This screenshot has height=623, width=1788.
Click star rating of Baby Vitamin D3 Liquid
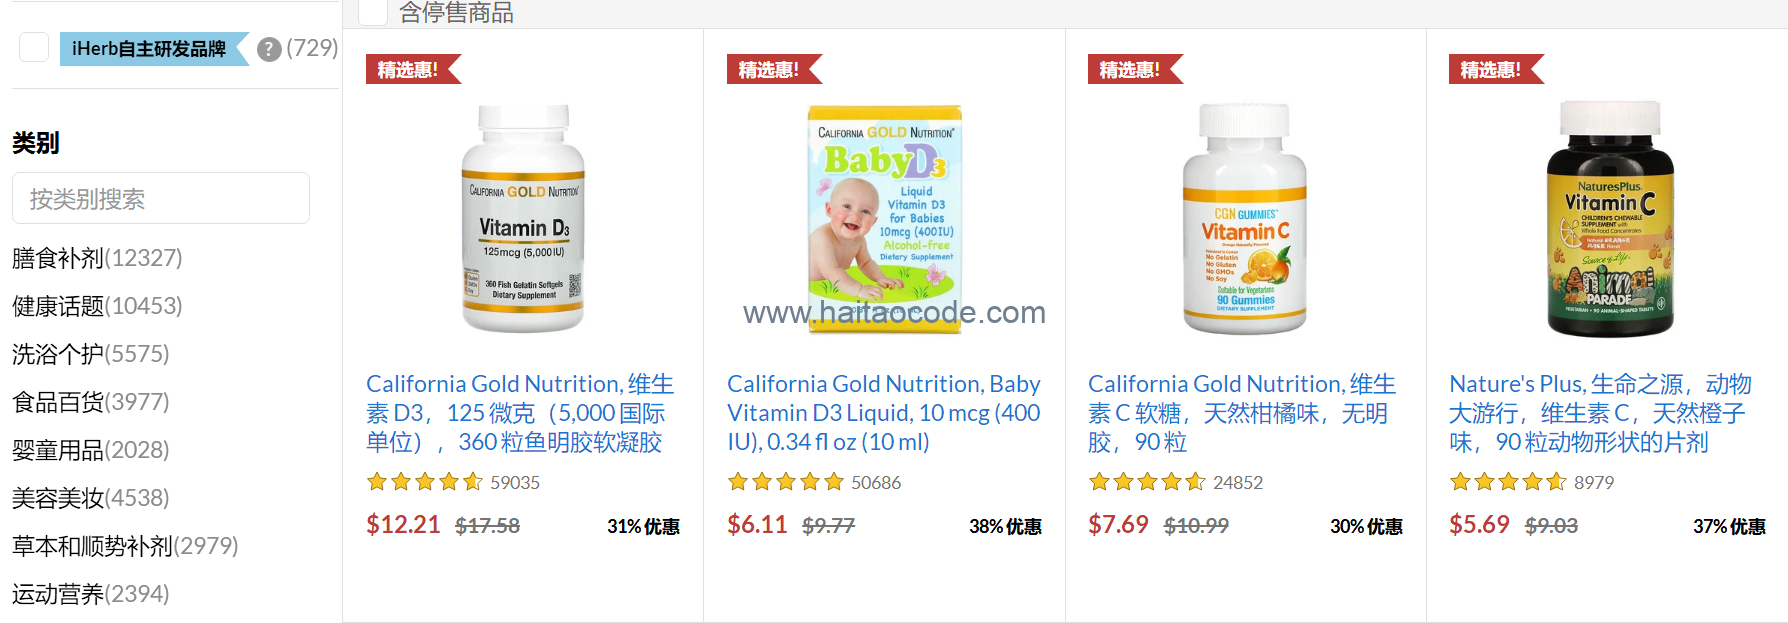point(786,482)
